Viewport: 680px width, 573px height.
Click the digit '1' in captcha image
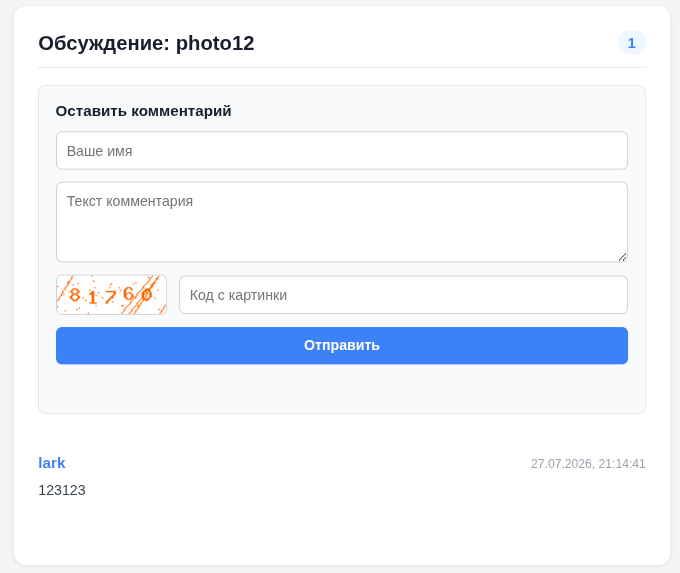tap(92, 298)
